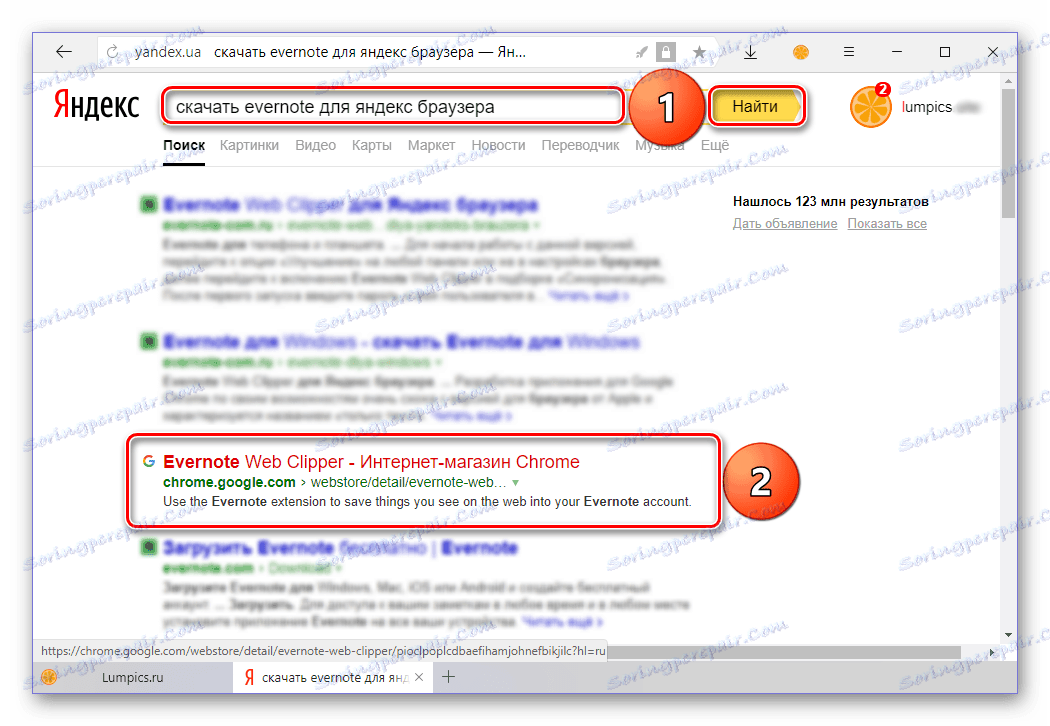1050x726 pixels.
Task: Select the Поиск tab
Action: coord(183,145)
